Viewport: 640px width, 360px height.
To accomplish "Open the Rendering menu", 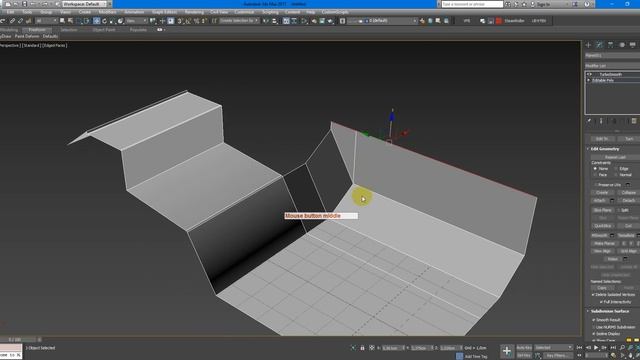I will (x=194, y=12).
